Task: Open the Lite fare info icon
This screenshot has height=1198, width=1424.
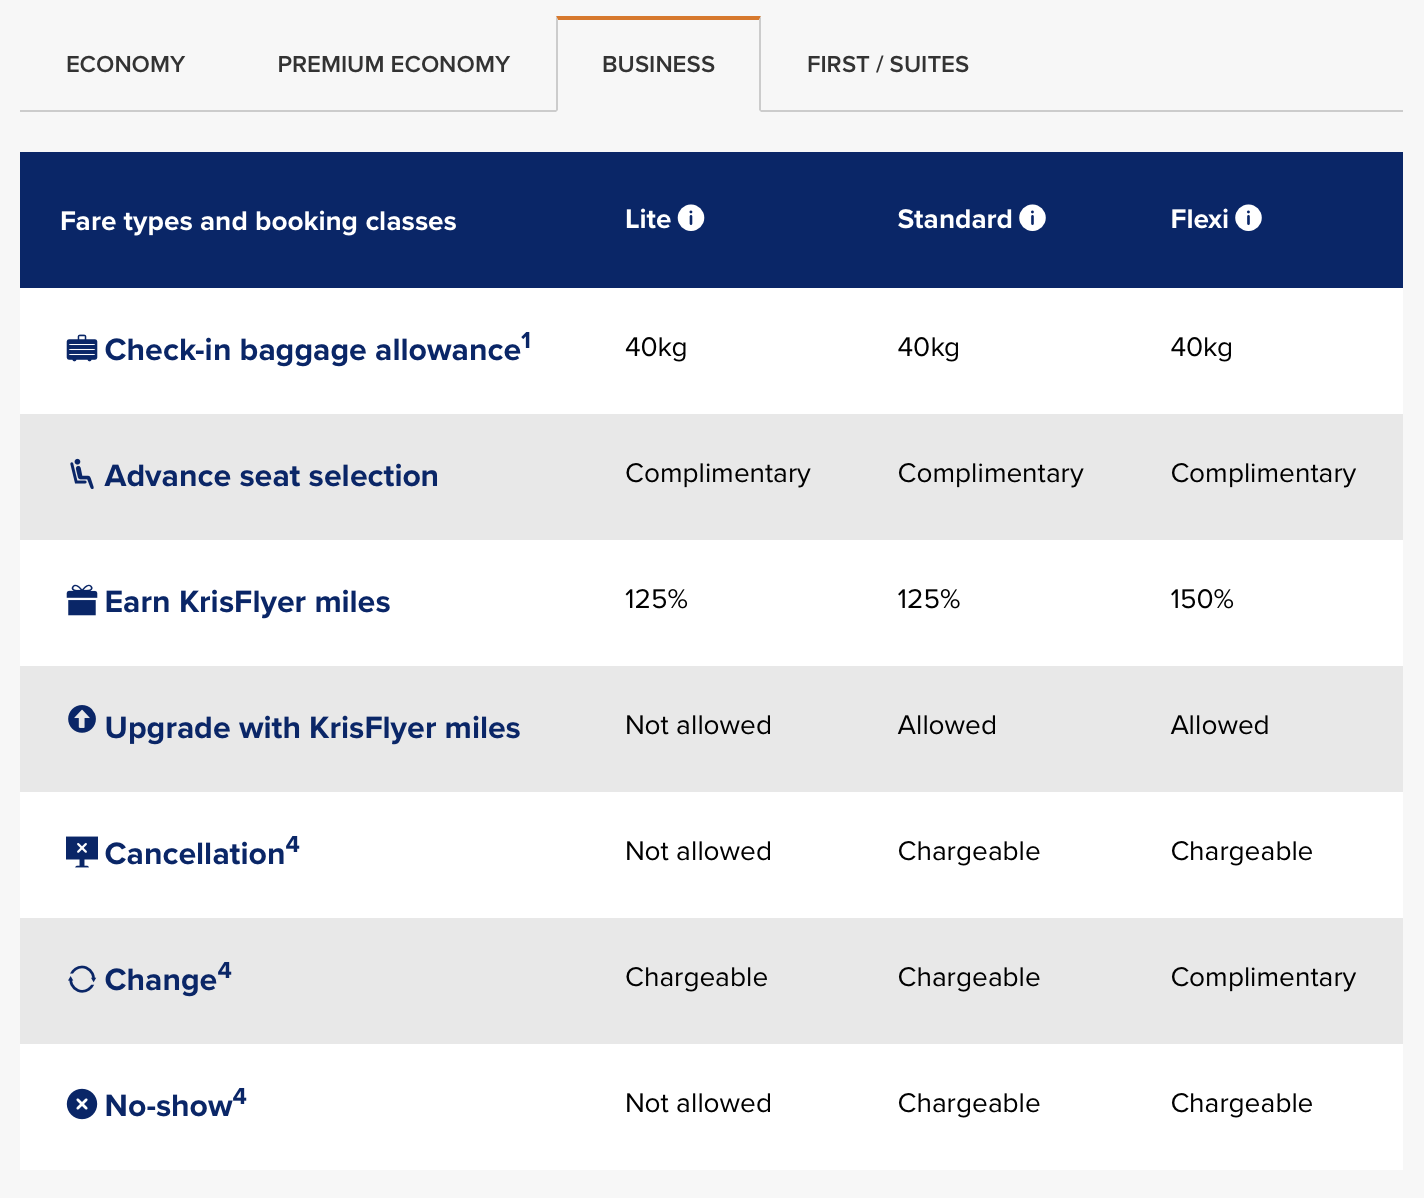Action: pos(692,217)
